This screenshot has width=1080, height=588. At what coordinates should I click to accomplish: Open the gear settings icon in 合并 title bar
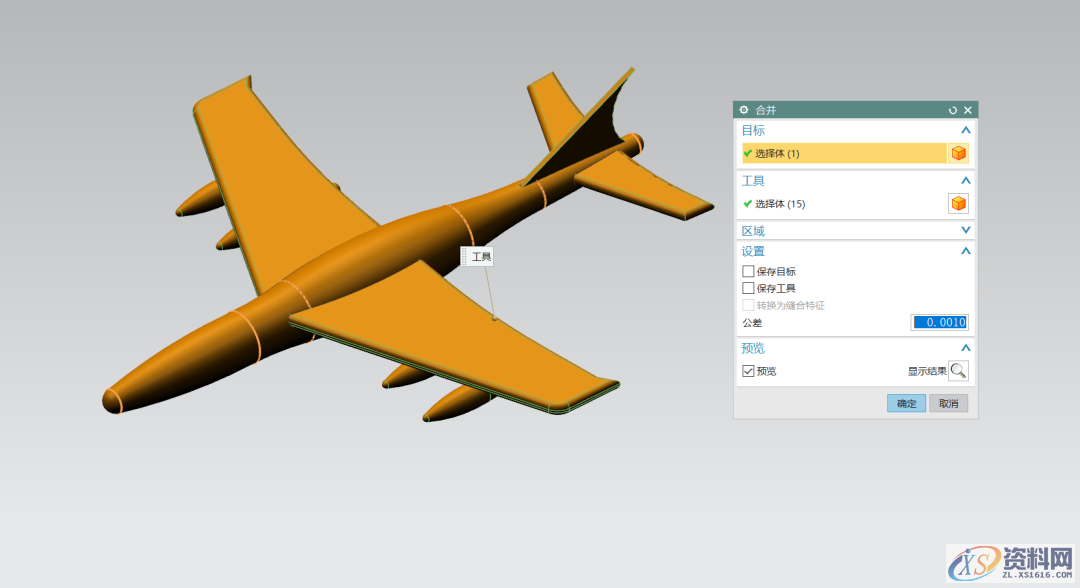click(744, 110)
